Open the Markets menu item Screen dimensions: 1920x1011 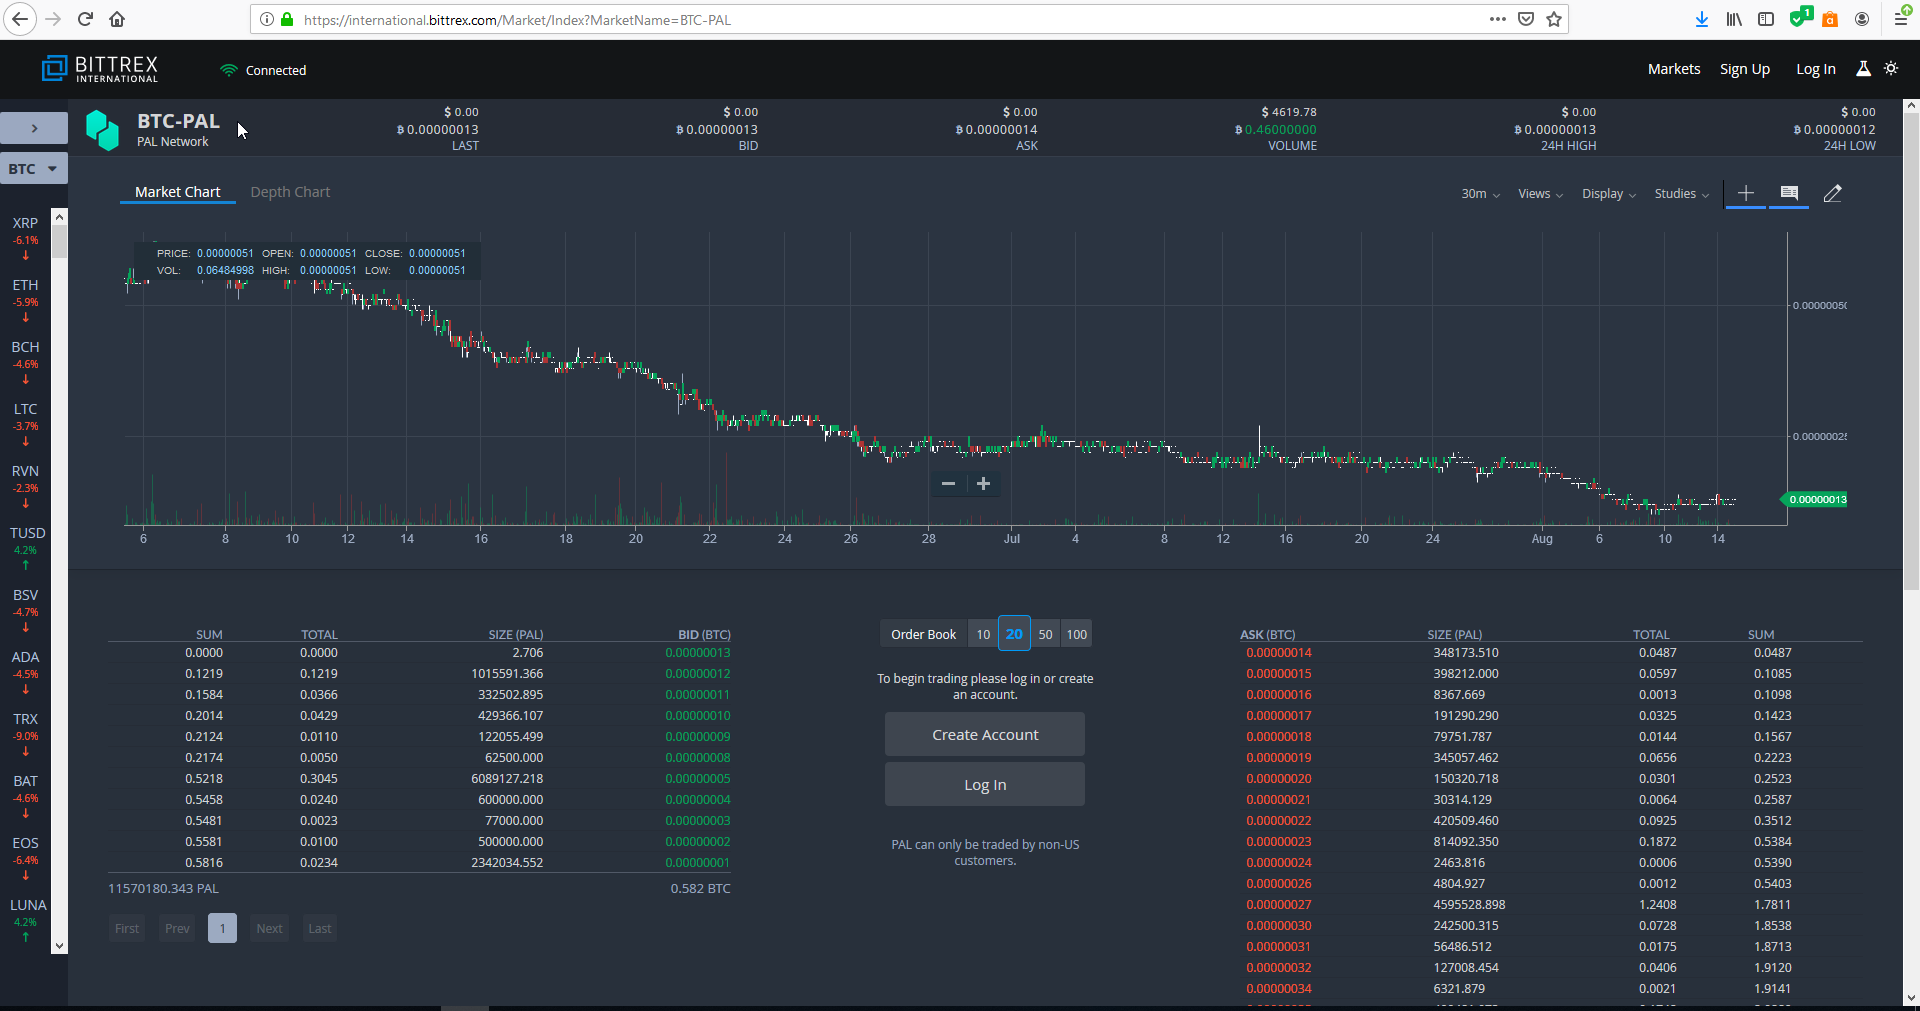coord(1674,69)
